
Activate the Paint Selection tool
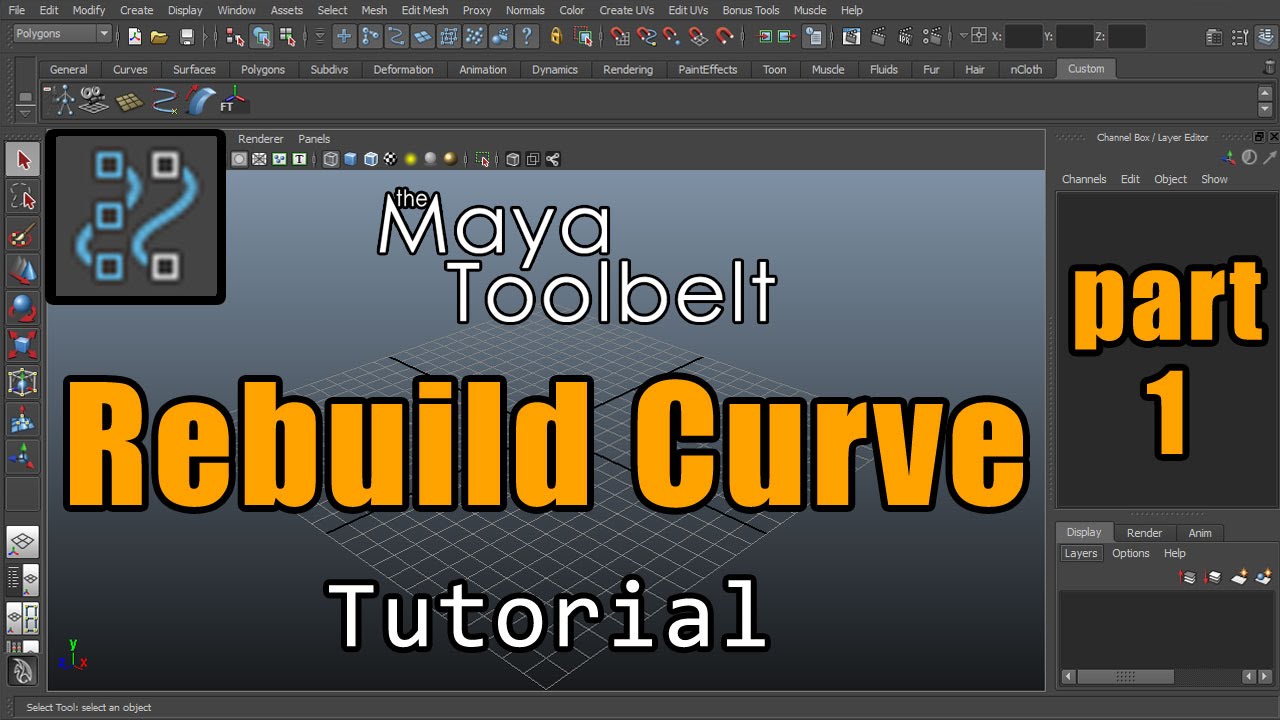pos(23,235)
